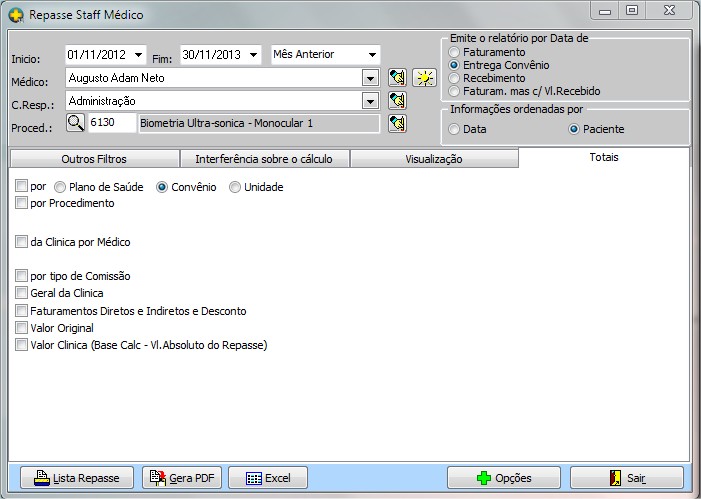Enable the 'por Procedimento' checkbox
This screenshot has height=499, width=701.
coord(22,203)
